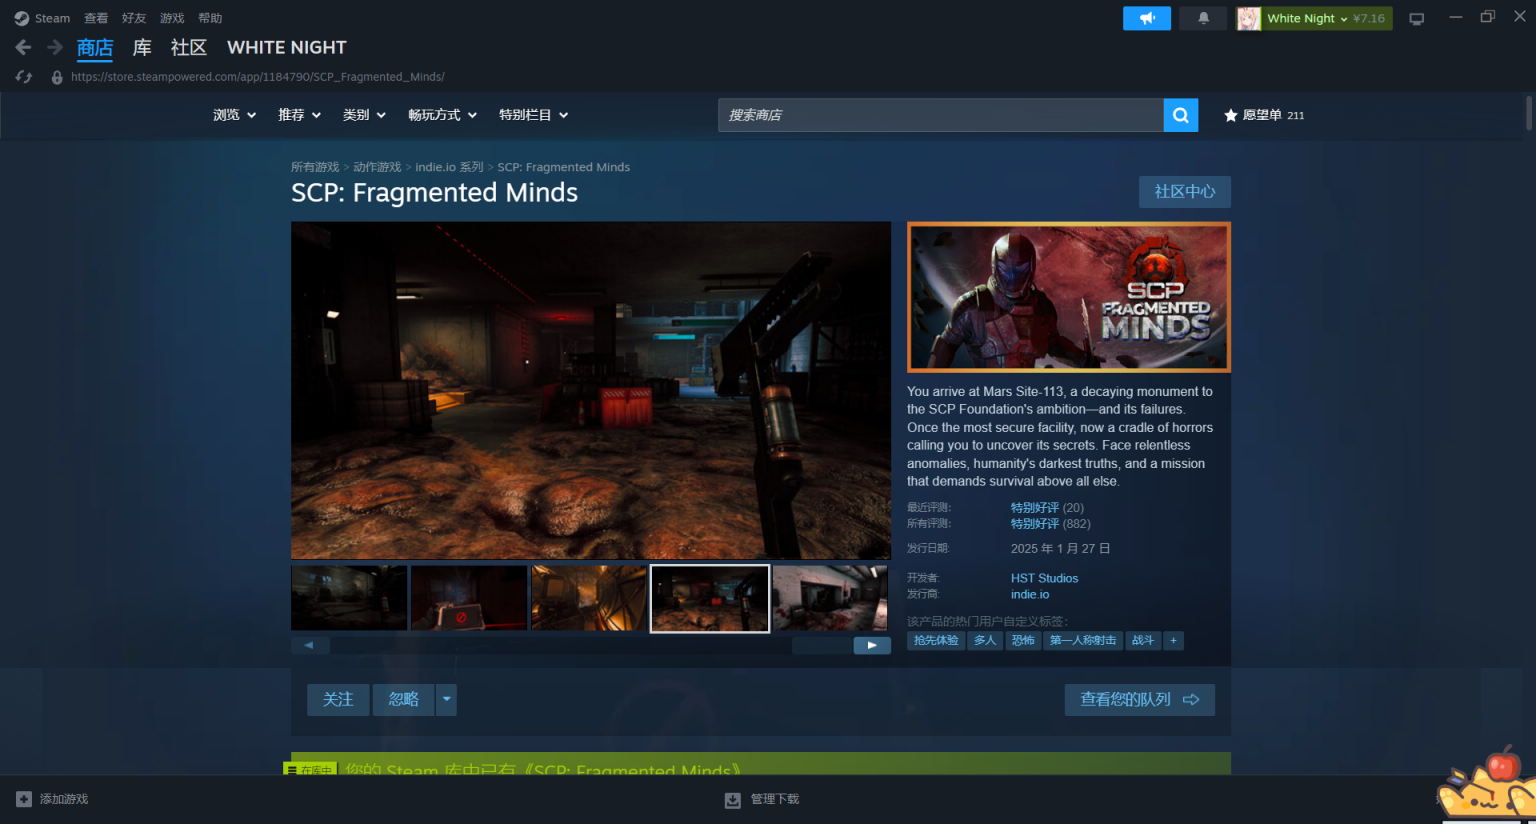Open the HST Studios developer link

1044,578
